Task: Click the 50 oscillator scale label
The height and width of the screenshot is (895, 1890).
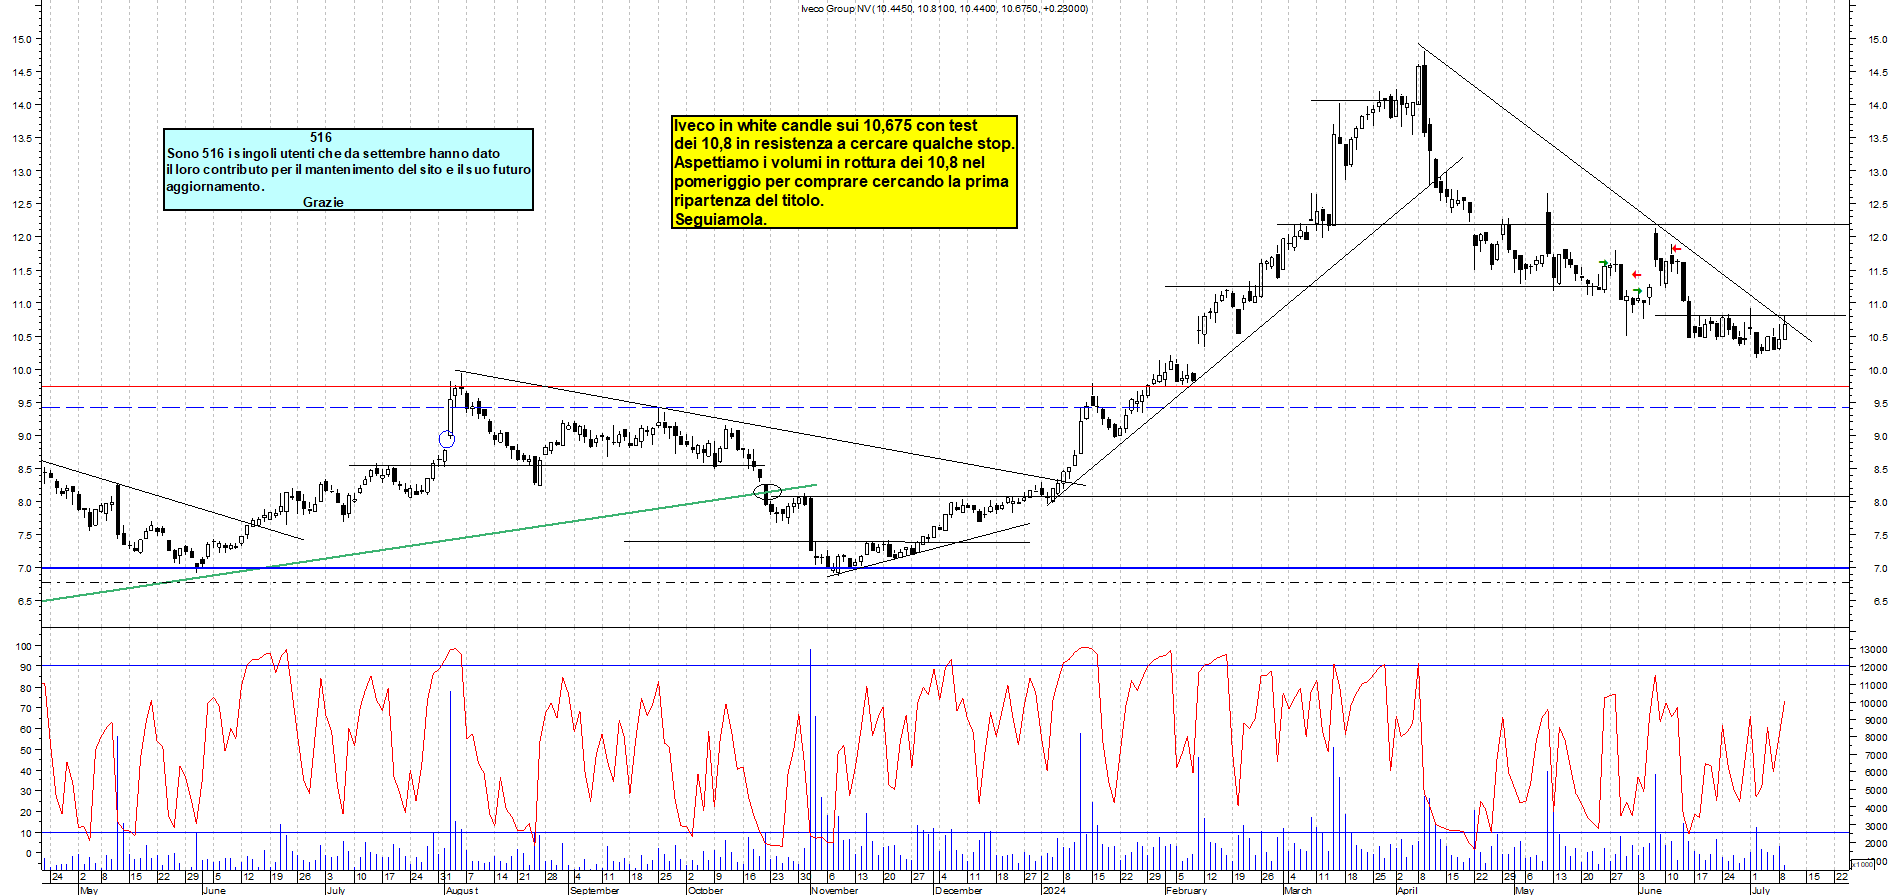Action: point(24,750)
